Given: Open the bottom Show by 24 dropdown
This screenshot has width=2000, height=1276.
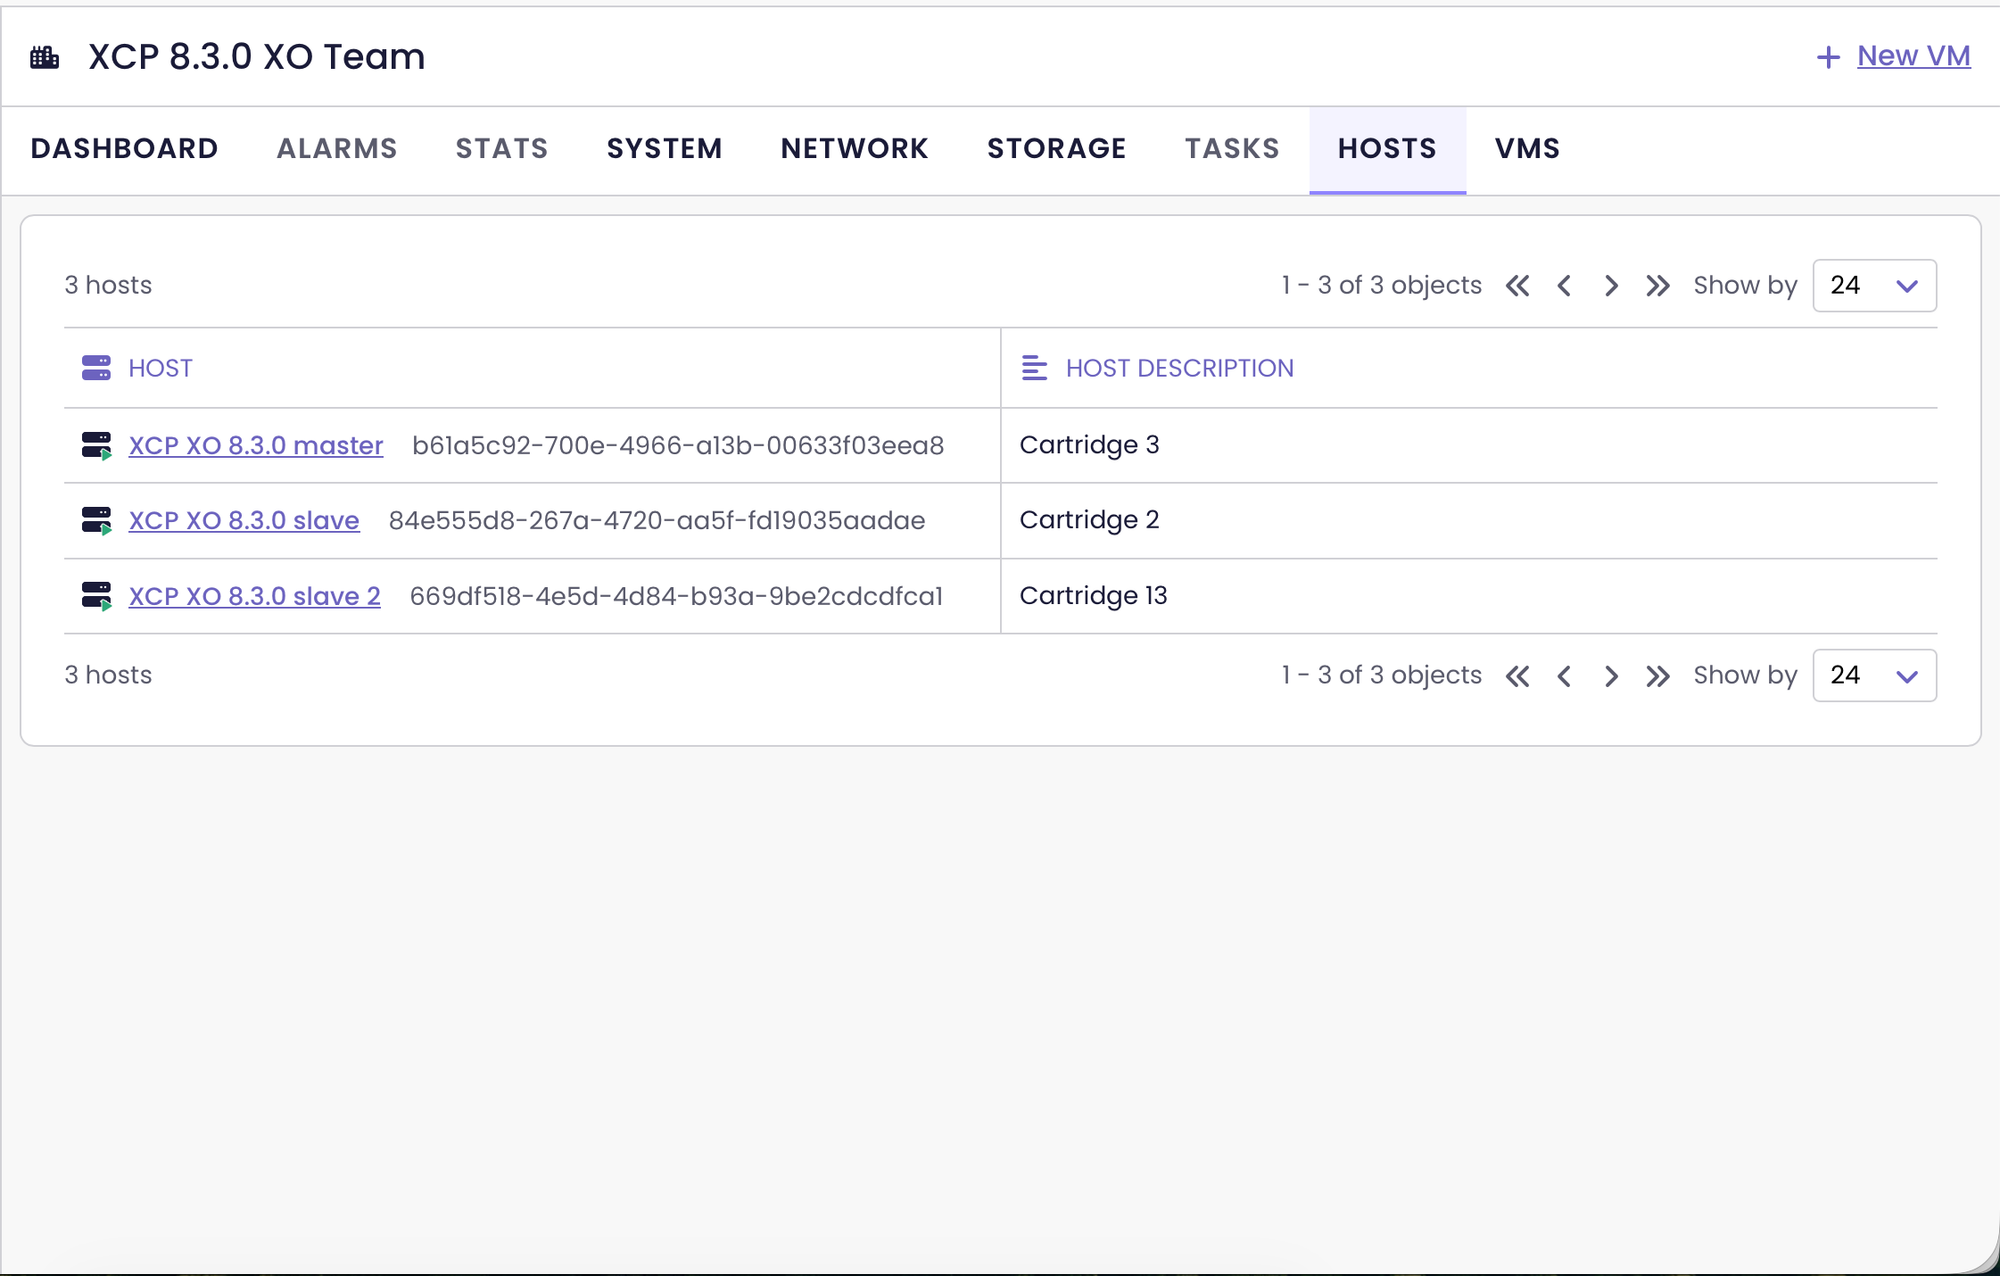Looking at the screenshot, I should point(1874,676).
